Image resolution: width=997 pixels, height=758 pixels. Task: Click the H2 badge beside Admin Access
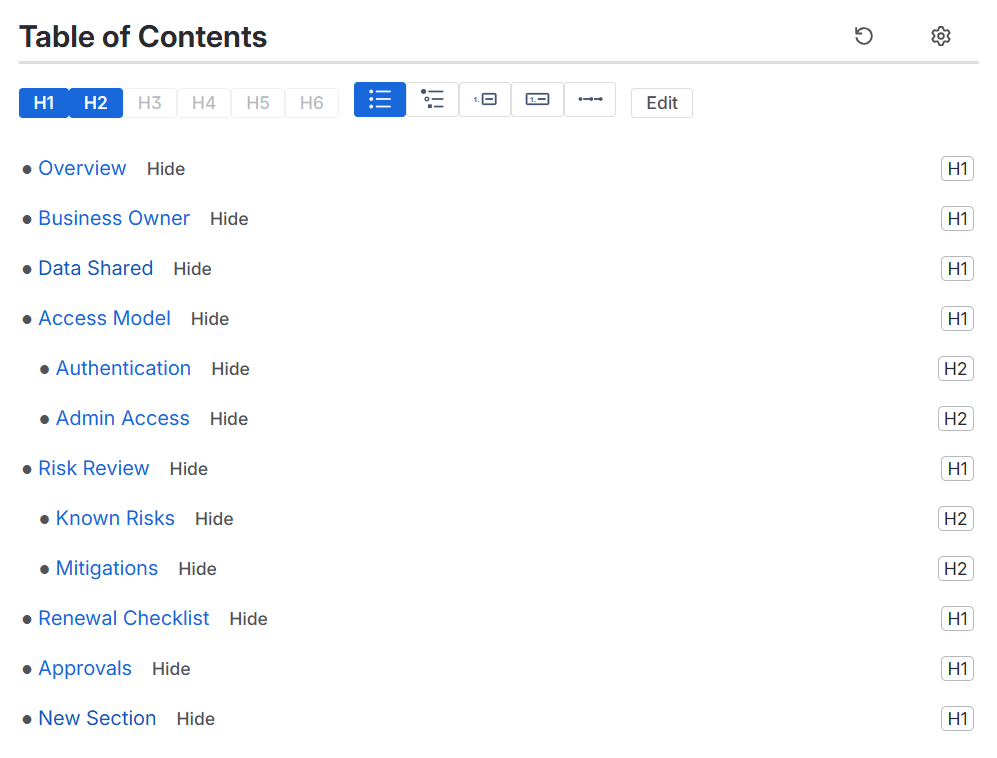[956, 418]
